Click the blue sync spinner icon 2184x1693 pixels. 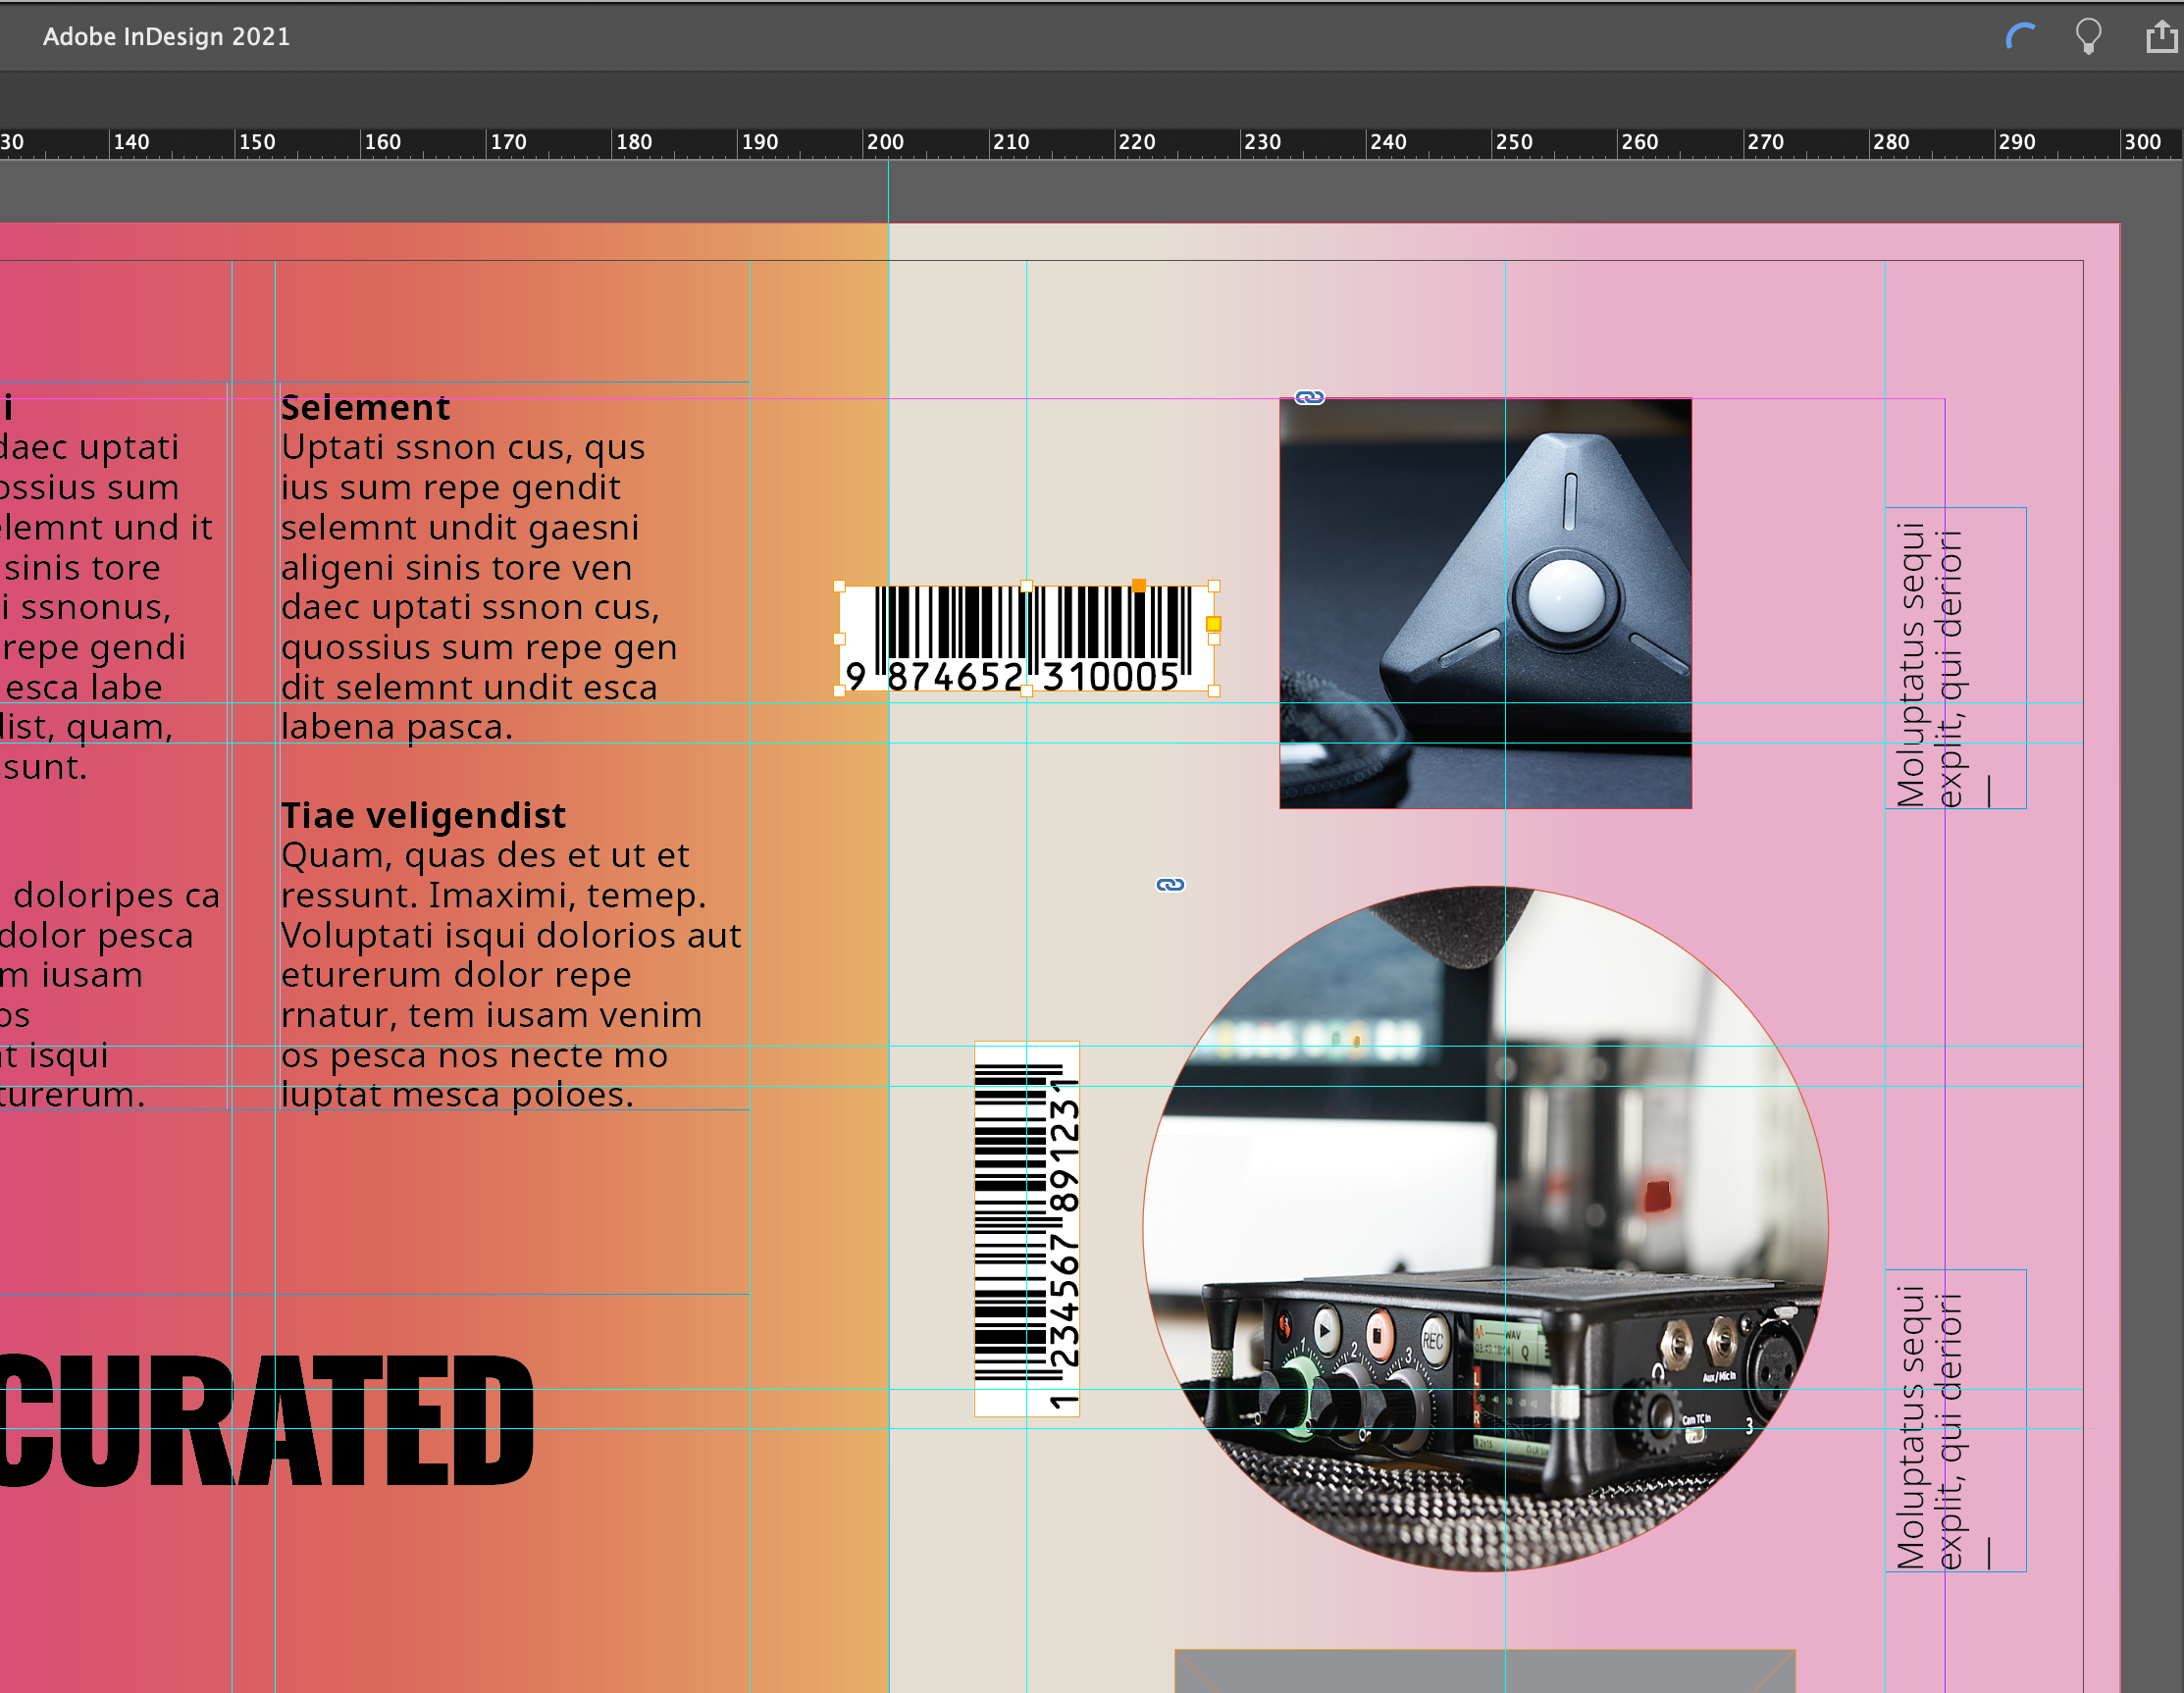coord(2020,37)
